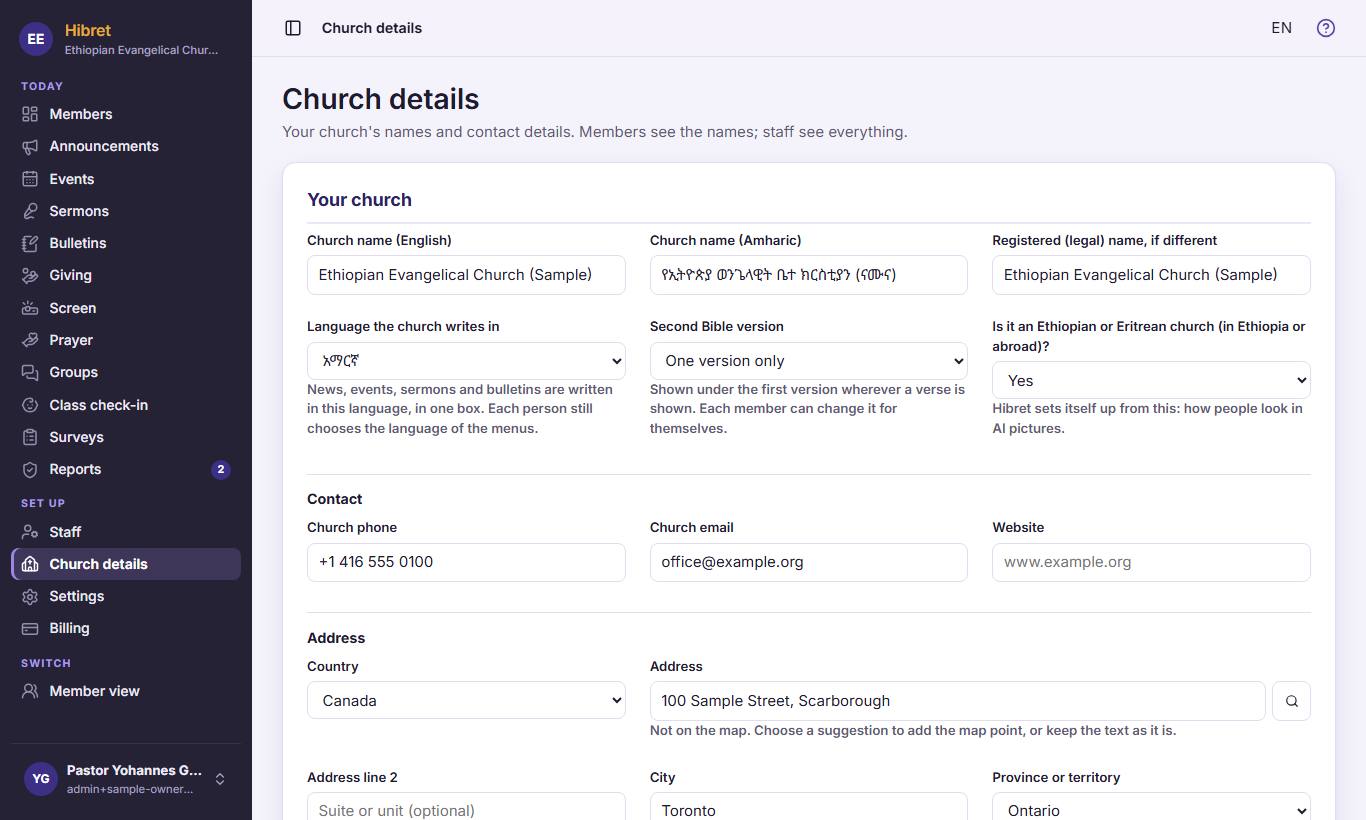Open Billing in the sidebar
The height and width of the screenshot is (820, 1366).
(x=126, y=628)
